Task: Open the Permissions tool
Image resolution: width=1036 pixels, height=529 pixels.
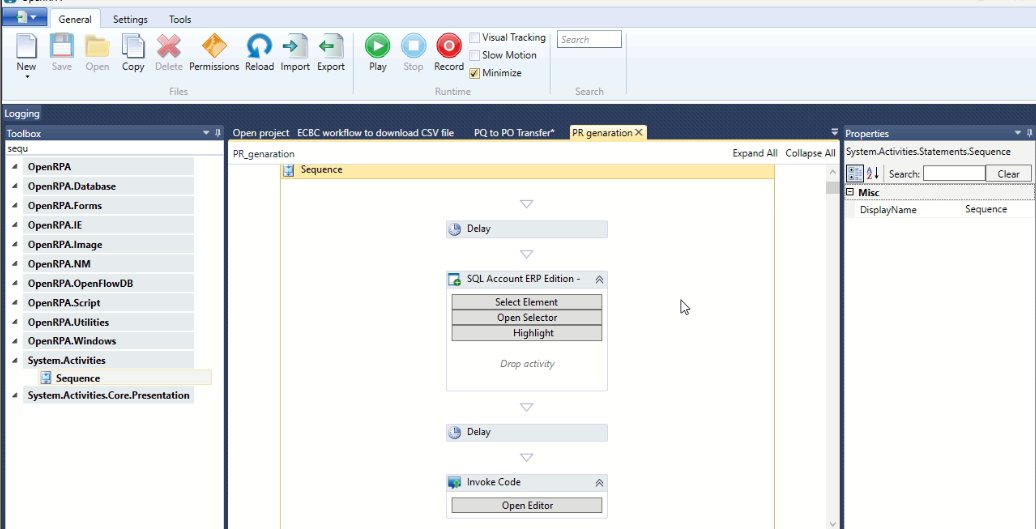Action: tap(214, 46)
